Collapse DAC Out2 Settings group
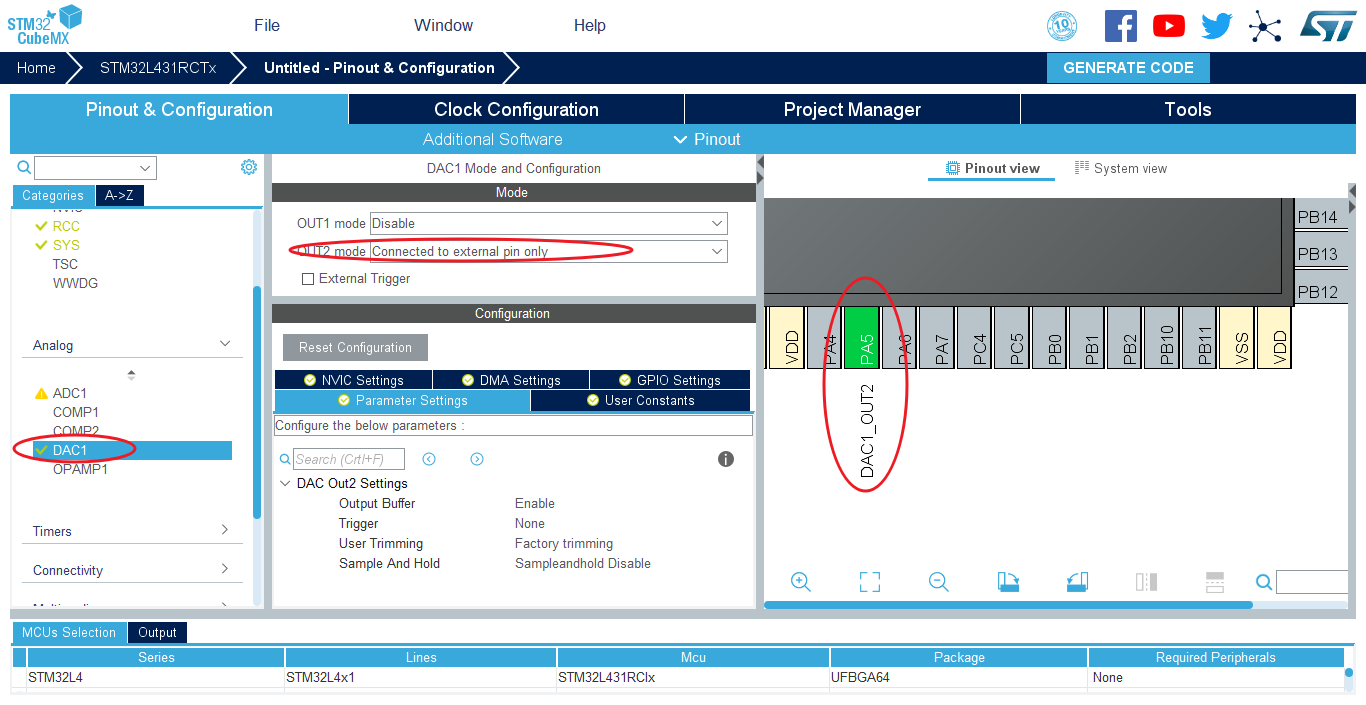Viewport: 1366px width, 705px height. tap(286, 483)
